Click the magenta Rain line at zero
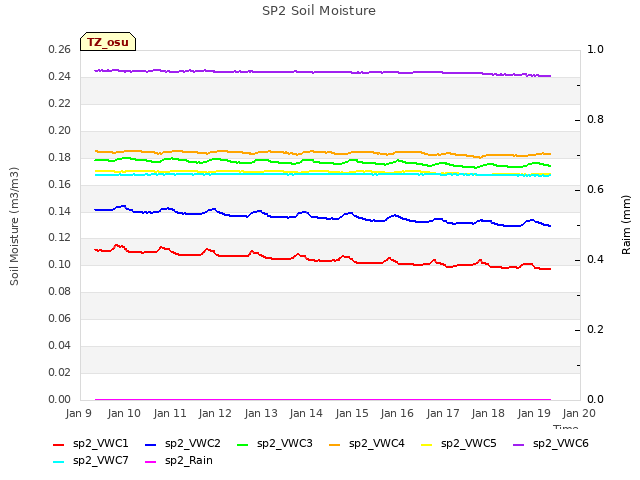 coord(322,400)
